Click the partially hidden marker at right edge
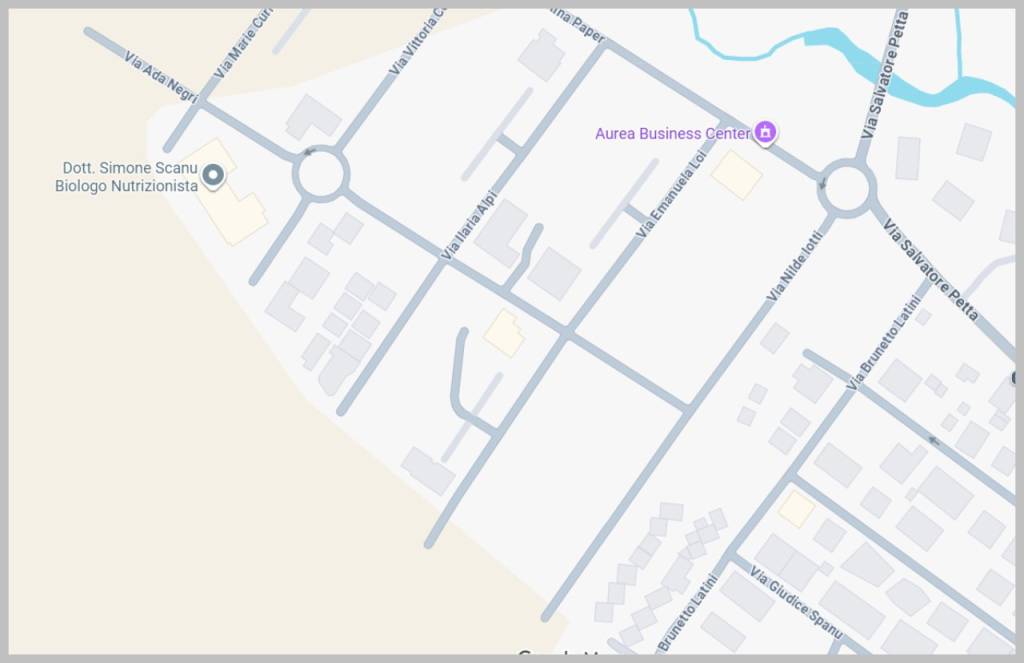The image size is (1024, 663). 1014,378
